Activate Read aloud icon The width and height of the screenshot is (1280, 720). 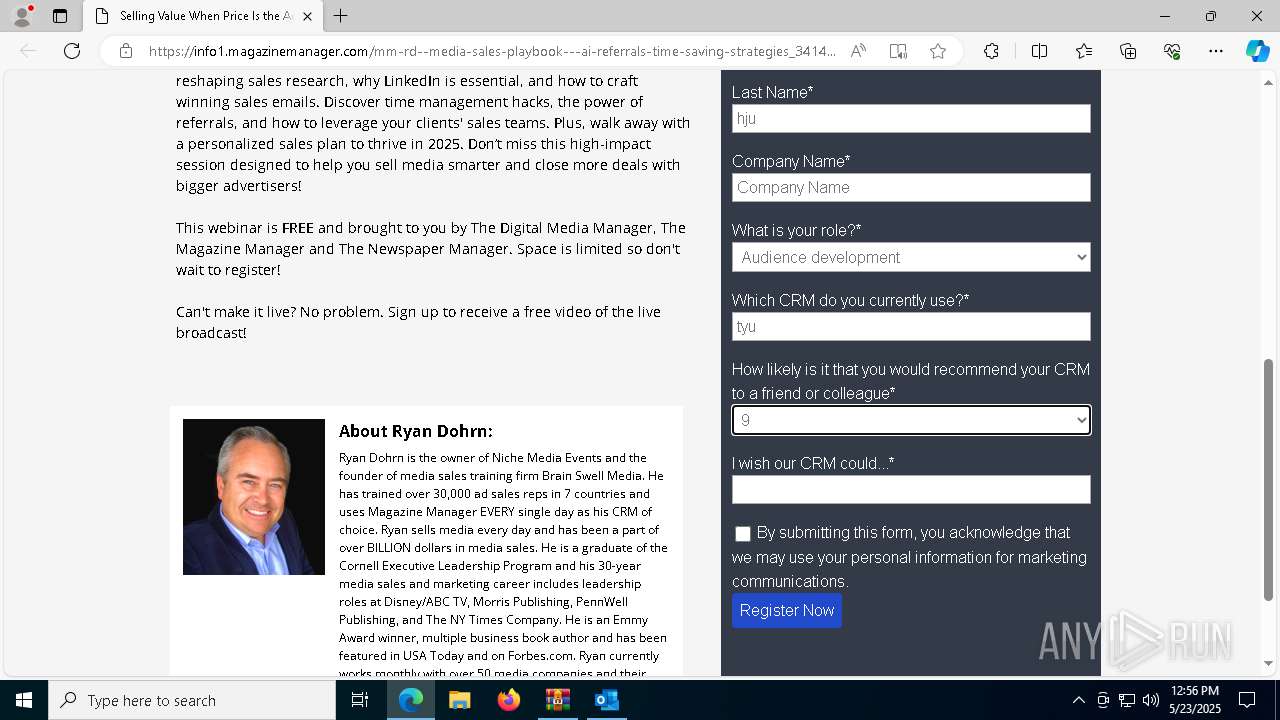[x=858, y=51]
